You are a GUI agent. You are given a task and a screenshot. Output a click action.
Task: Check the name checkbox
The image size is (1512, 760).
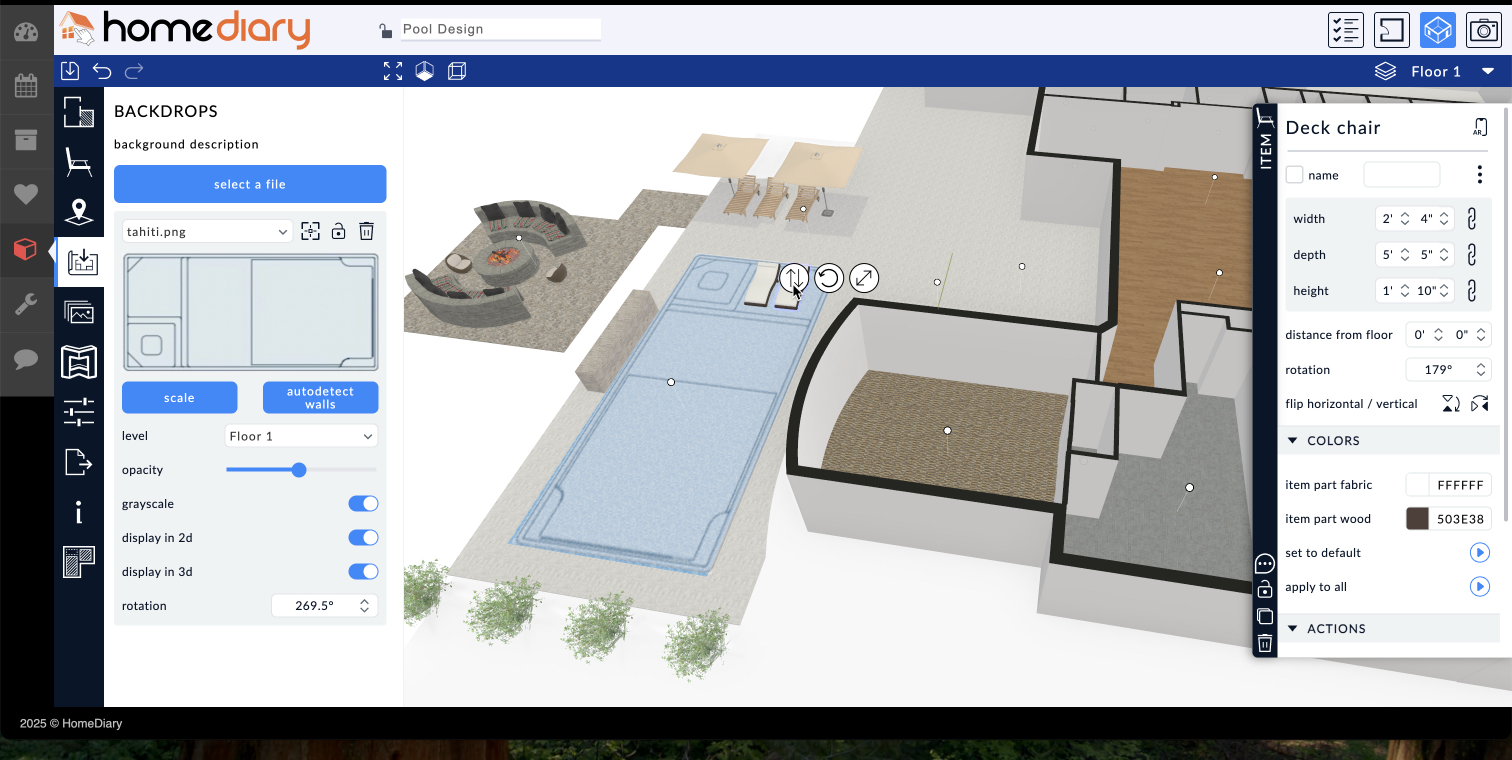pyautogui.click(x=1295, y=175)
